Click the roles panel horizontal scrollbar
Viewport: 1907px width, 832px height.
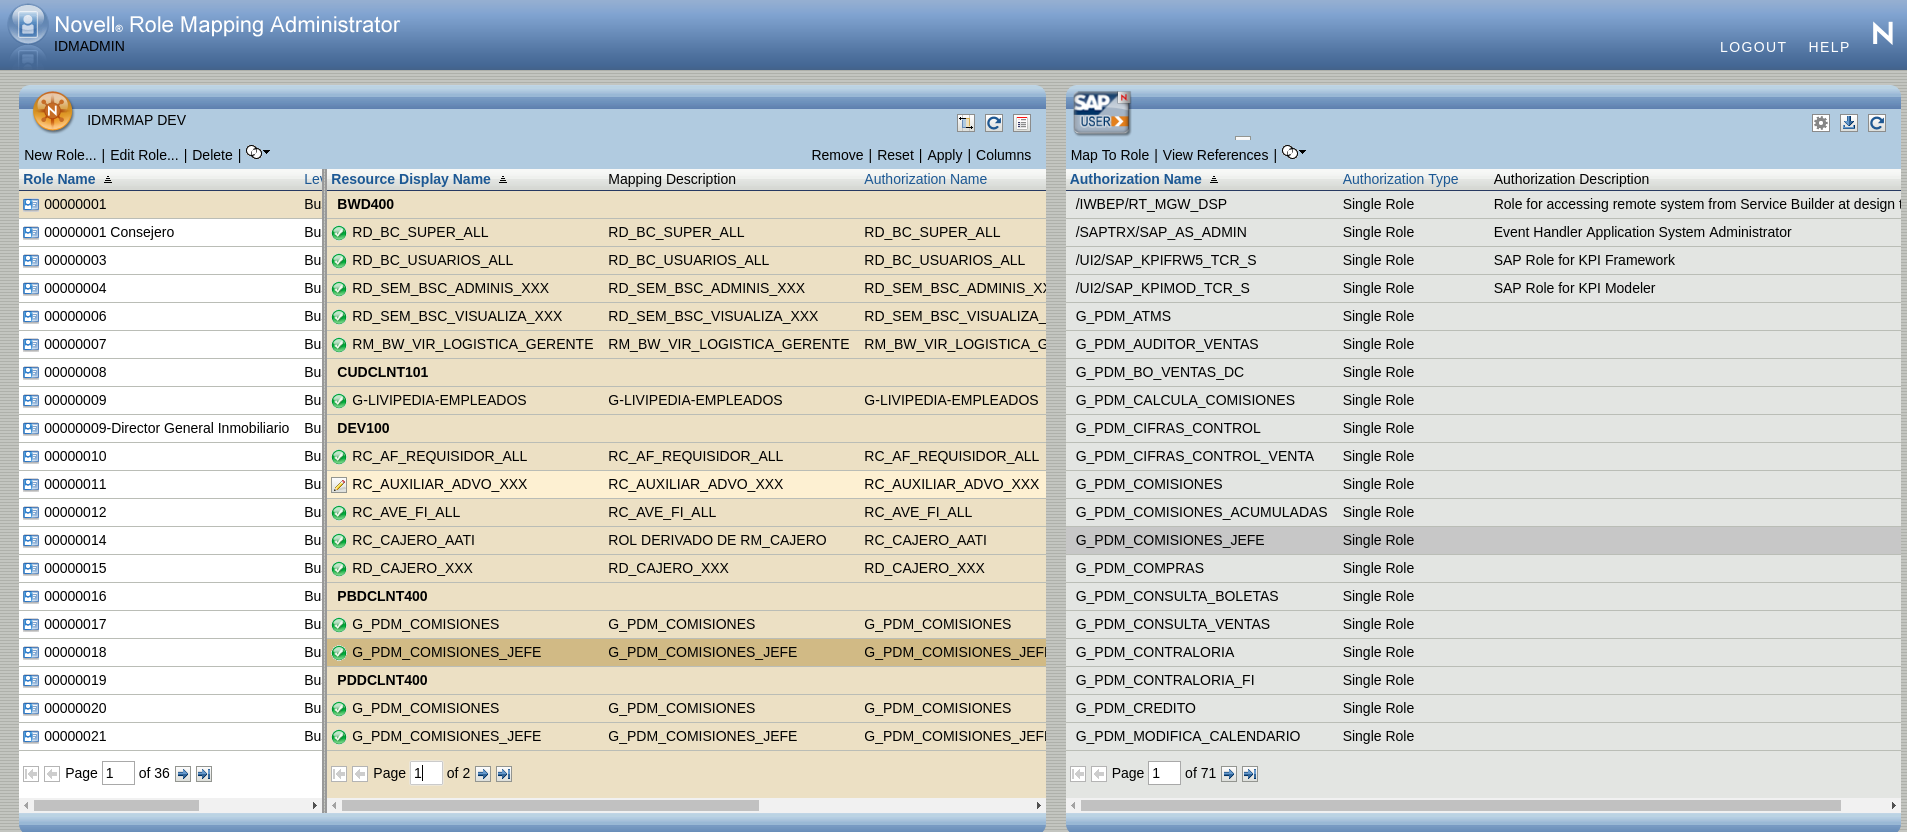(x=116, y=805)
